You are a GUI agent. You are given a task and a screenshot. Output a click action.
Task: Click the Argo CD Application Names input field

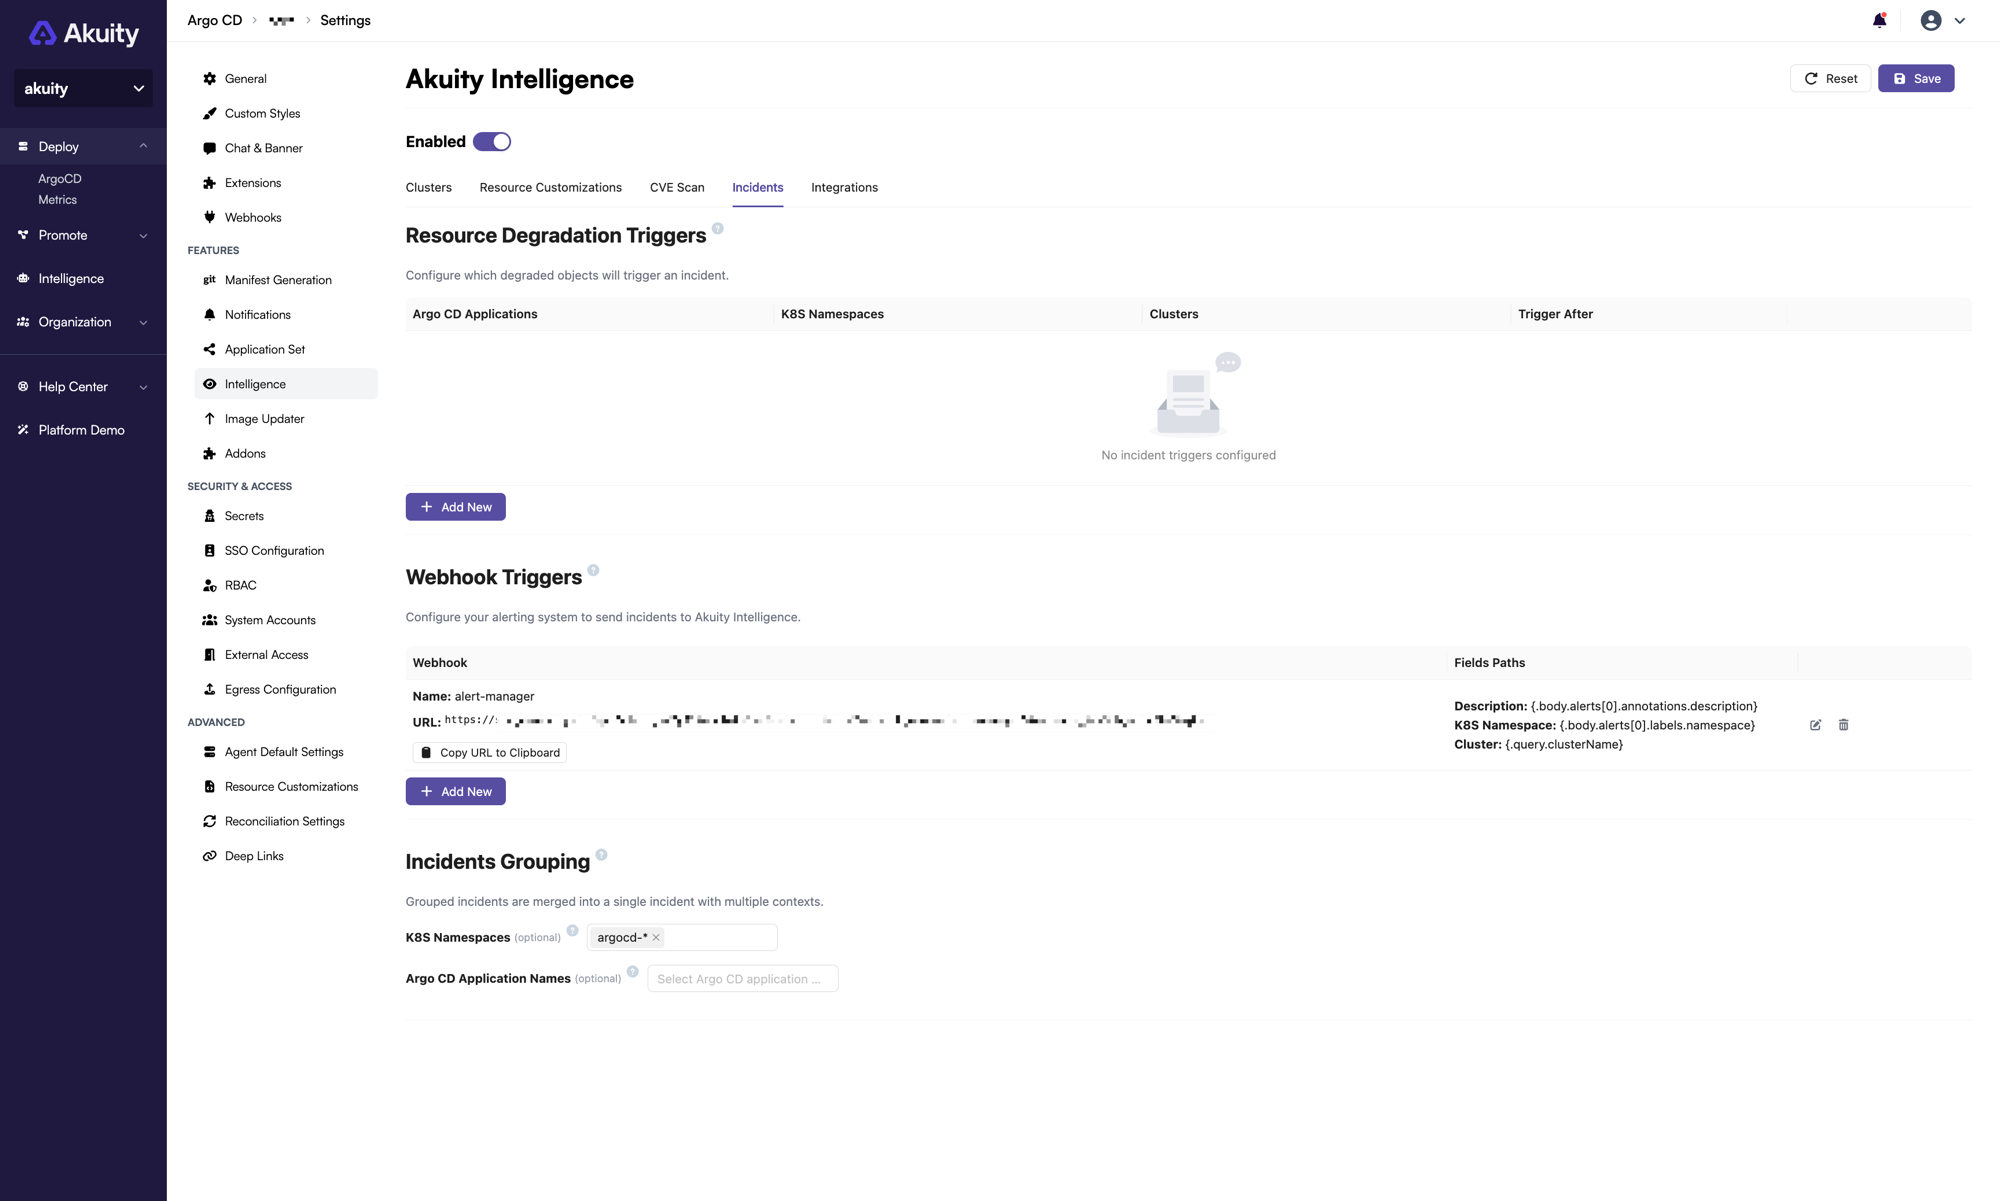pyautogui.click(x=742, y=978)
